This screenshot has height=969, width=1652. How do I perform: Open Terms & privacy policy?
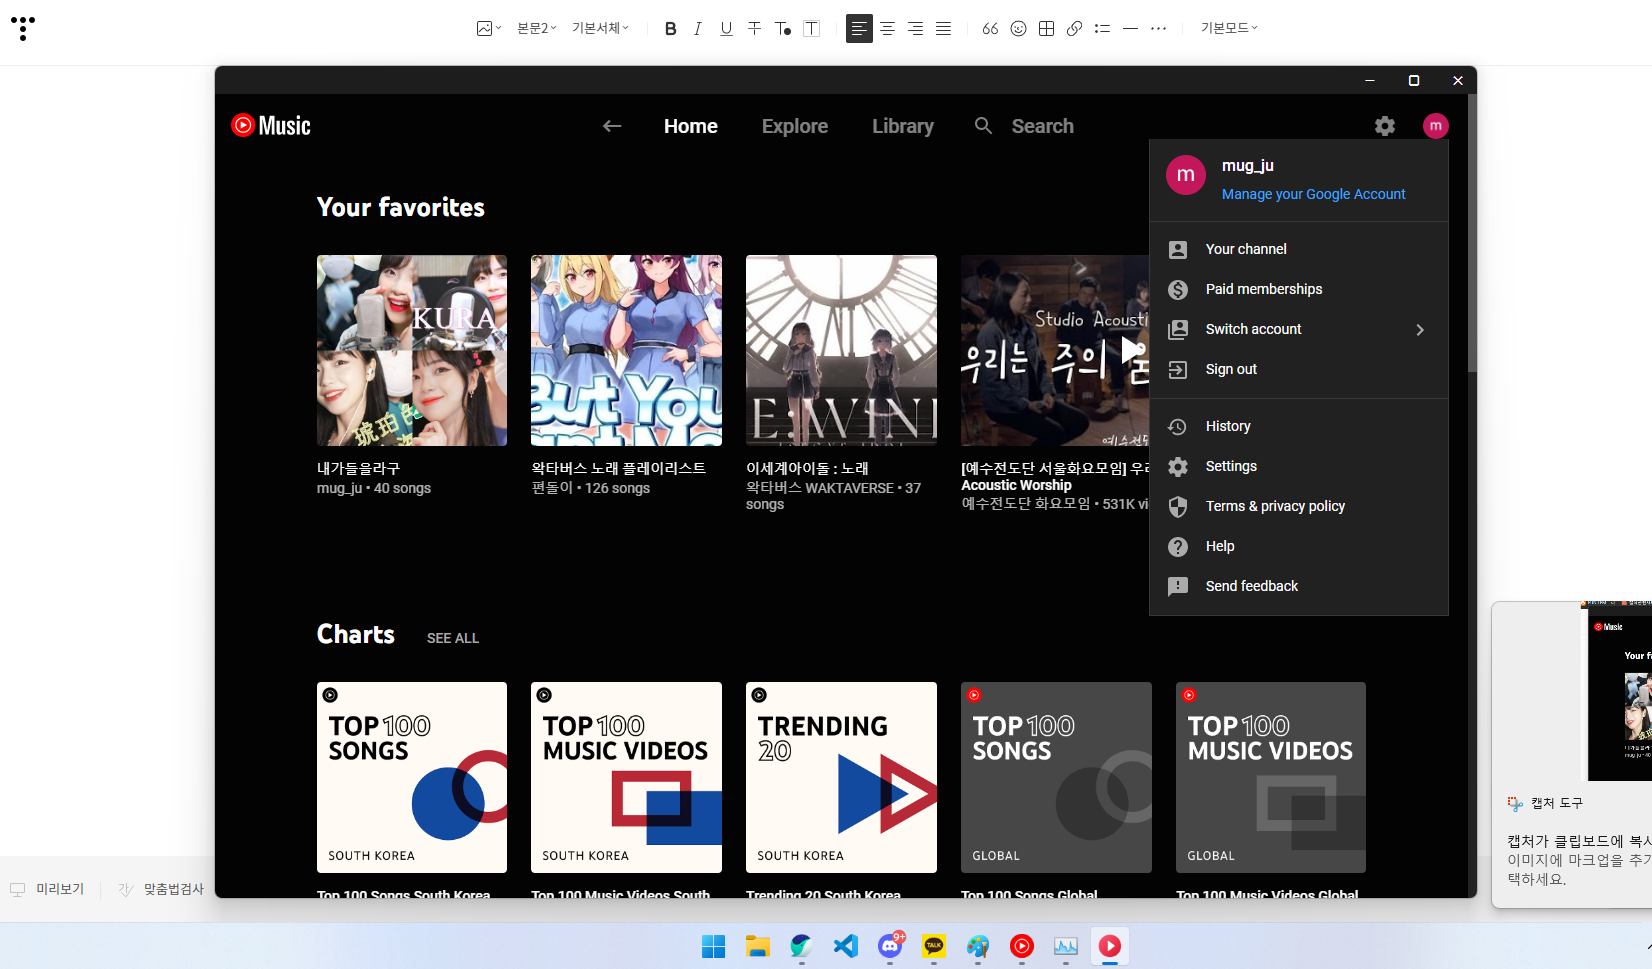point(1299,506)
